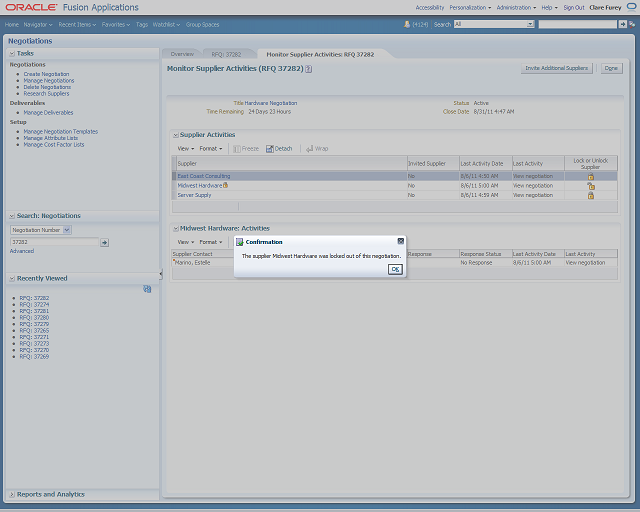Click the notifications bell icon (4124)

tap(407, 24)
